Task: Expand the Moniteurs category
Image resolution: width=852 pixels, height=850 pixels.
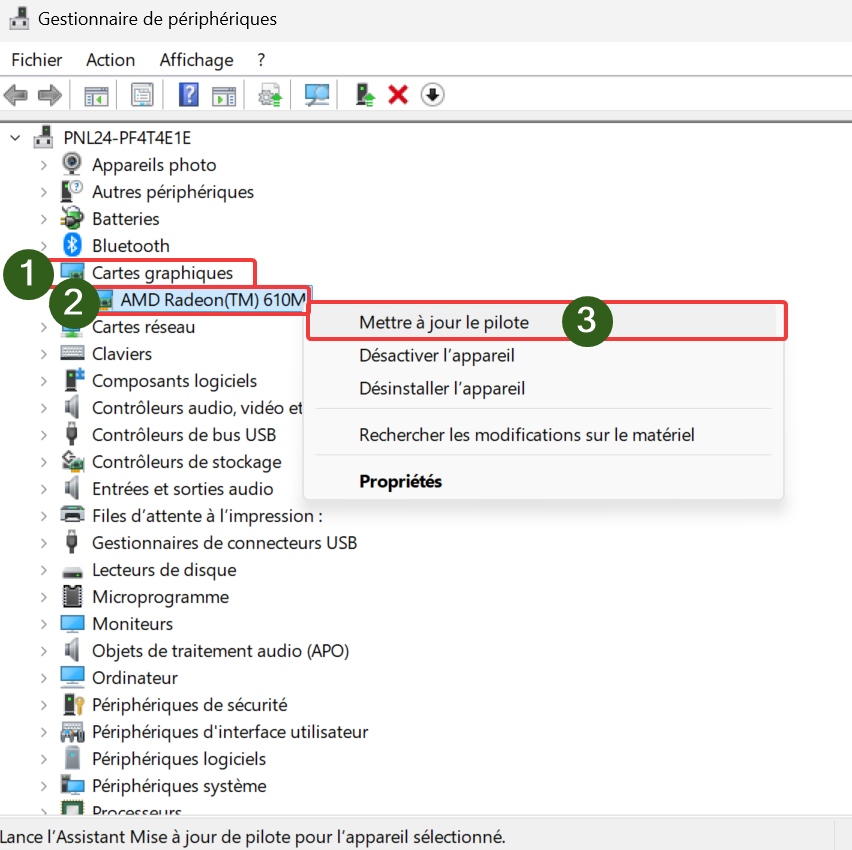Action: pyautogui.click(x=43, y=623)
